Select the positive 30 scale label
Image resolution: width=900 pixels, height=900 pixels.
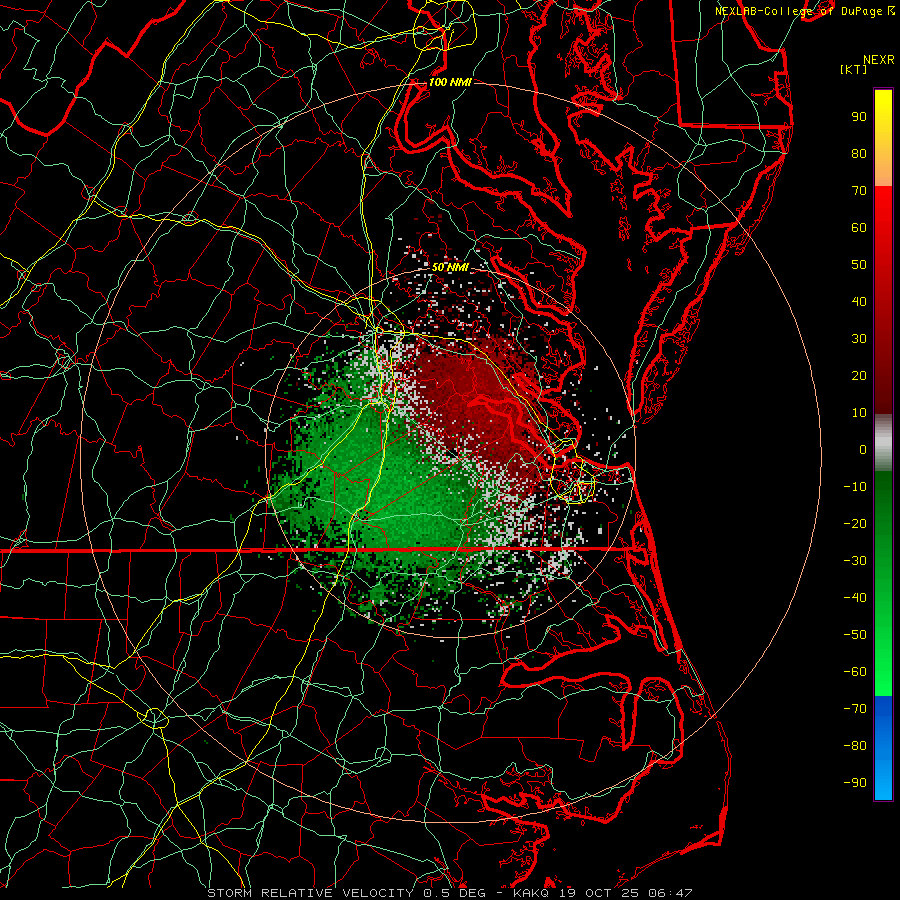[x=859, y=339]
